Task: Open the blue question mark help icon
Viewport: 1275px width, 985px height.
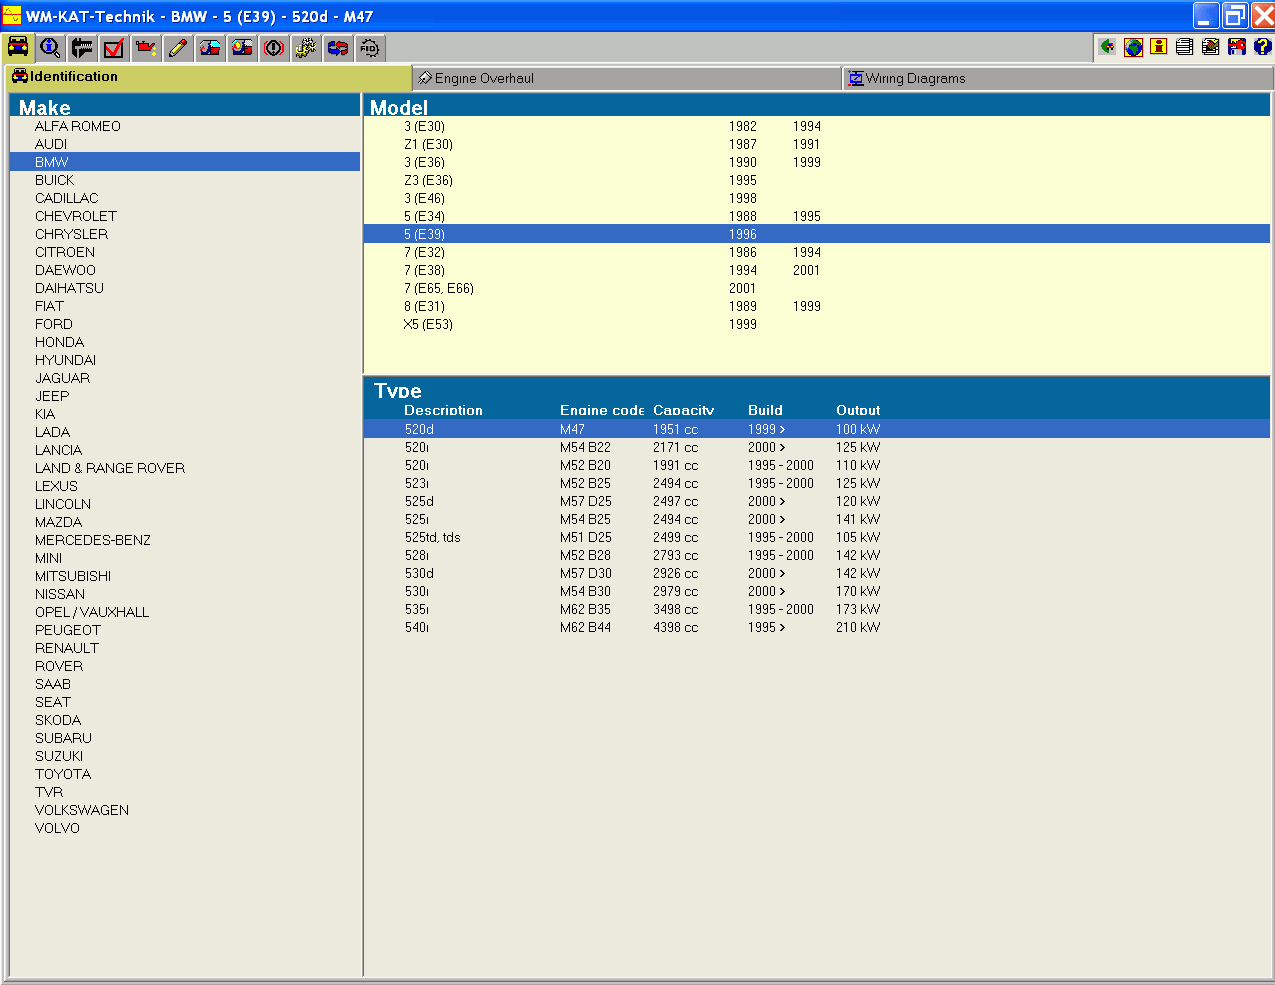Action: click(1262, 46)
